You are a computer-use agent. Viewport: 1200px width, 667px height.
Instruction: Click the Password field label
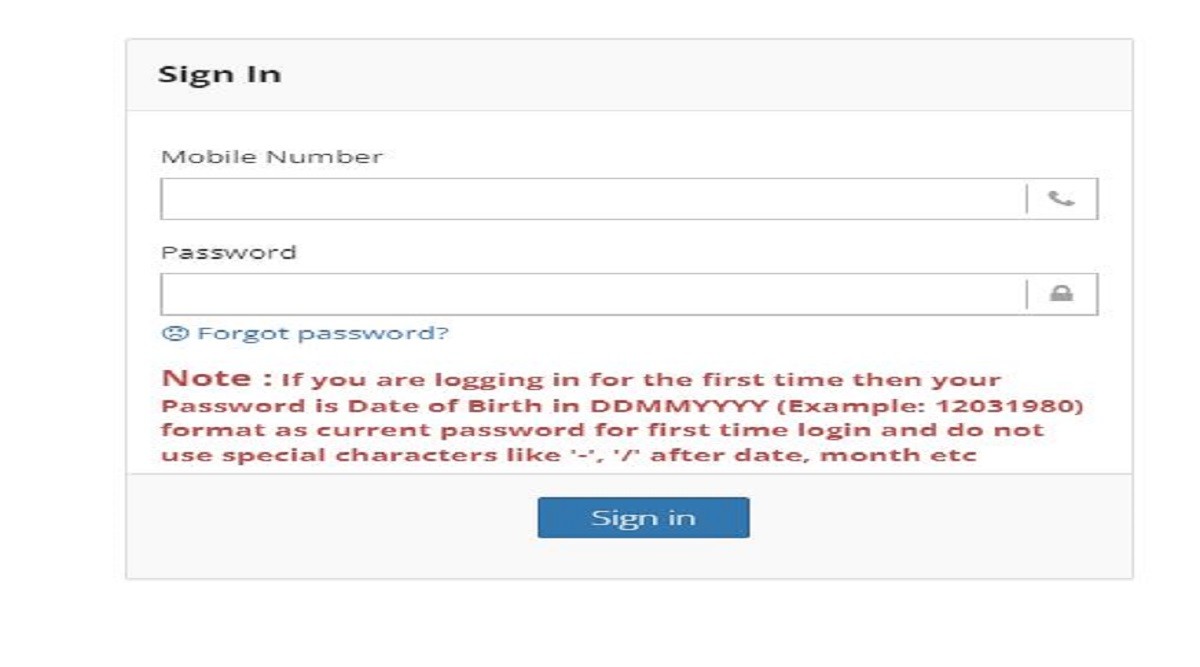228,252
